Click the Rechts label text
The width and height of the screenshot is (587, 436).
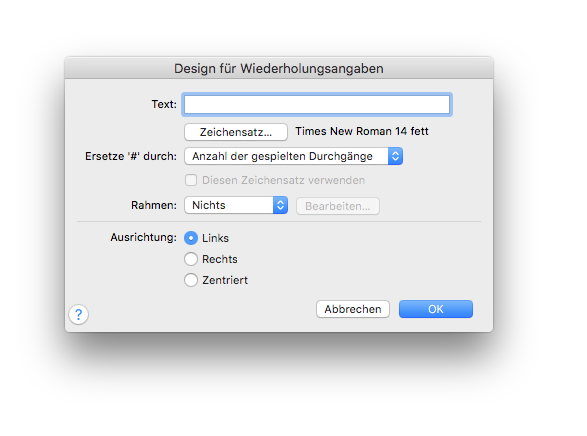[x=220, y=259]
